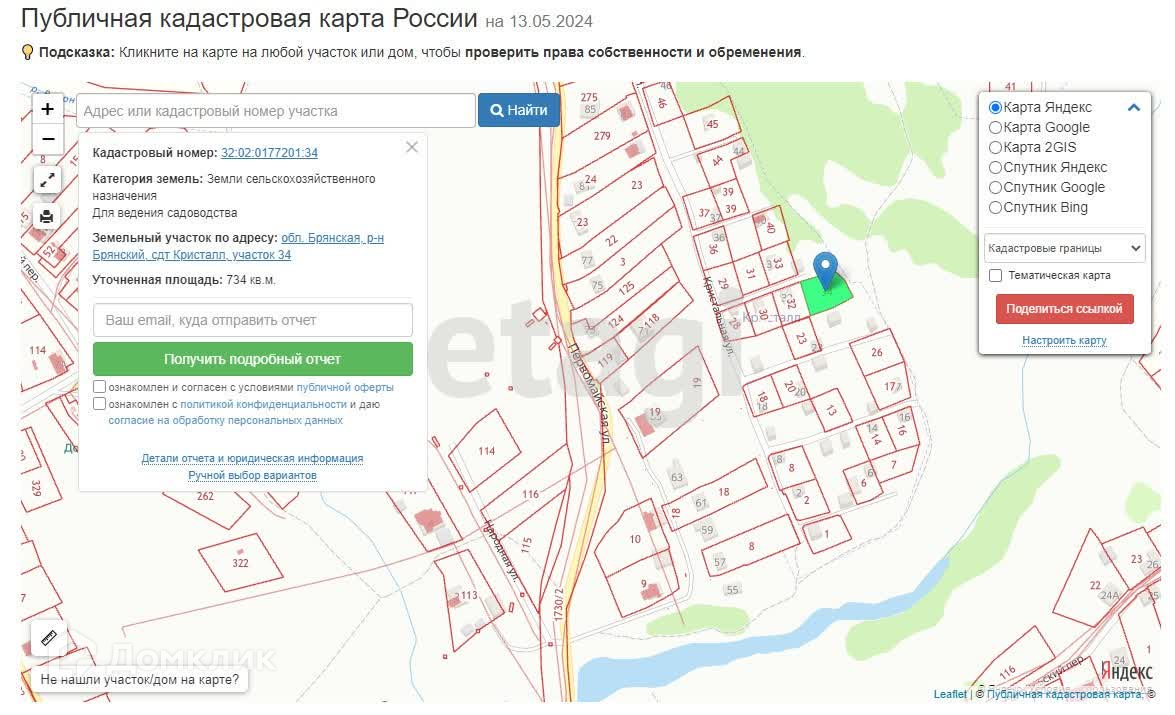1175x715 pixels.
Task: Focus the address or cadastral number field
Action: click(x=276, y=111)
